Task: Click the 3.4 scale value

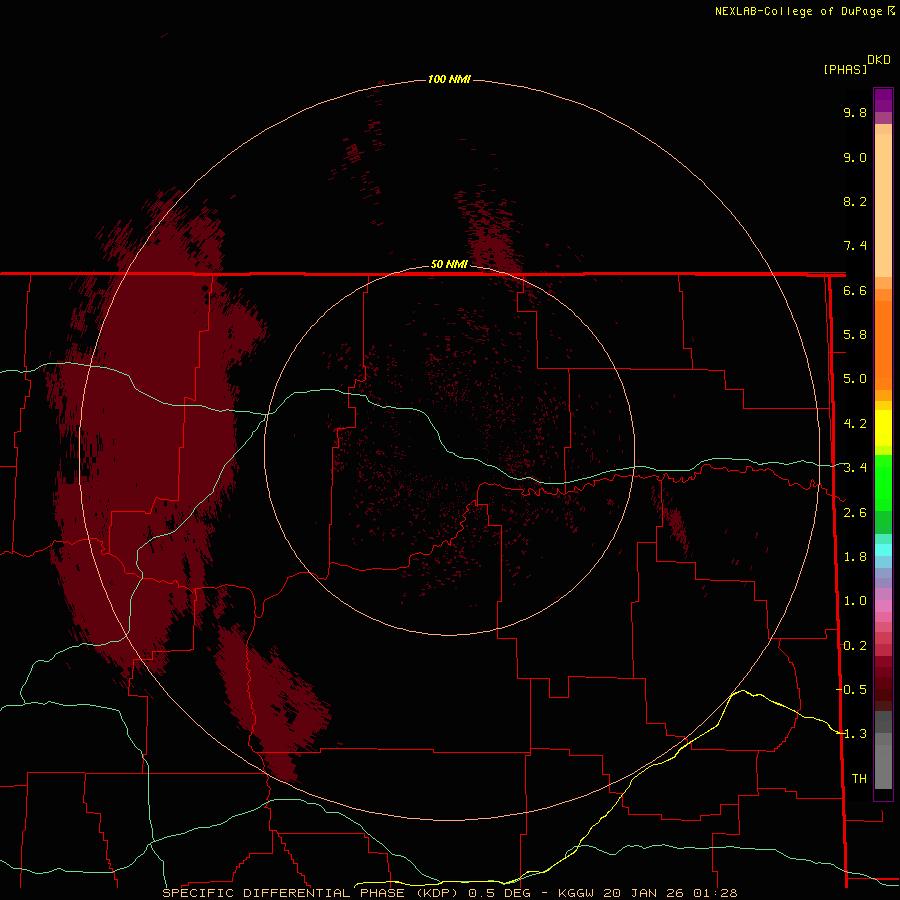Action: point(855,468)
